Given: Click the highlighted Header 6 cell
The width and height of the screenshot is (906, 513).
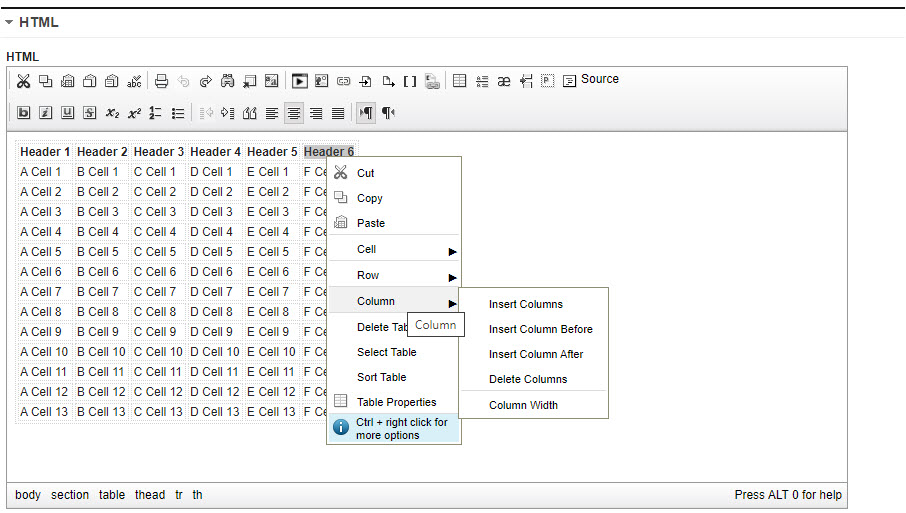Looking at the screenshot, I should [x=329, y=152].
